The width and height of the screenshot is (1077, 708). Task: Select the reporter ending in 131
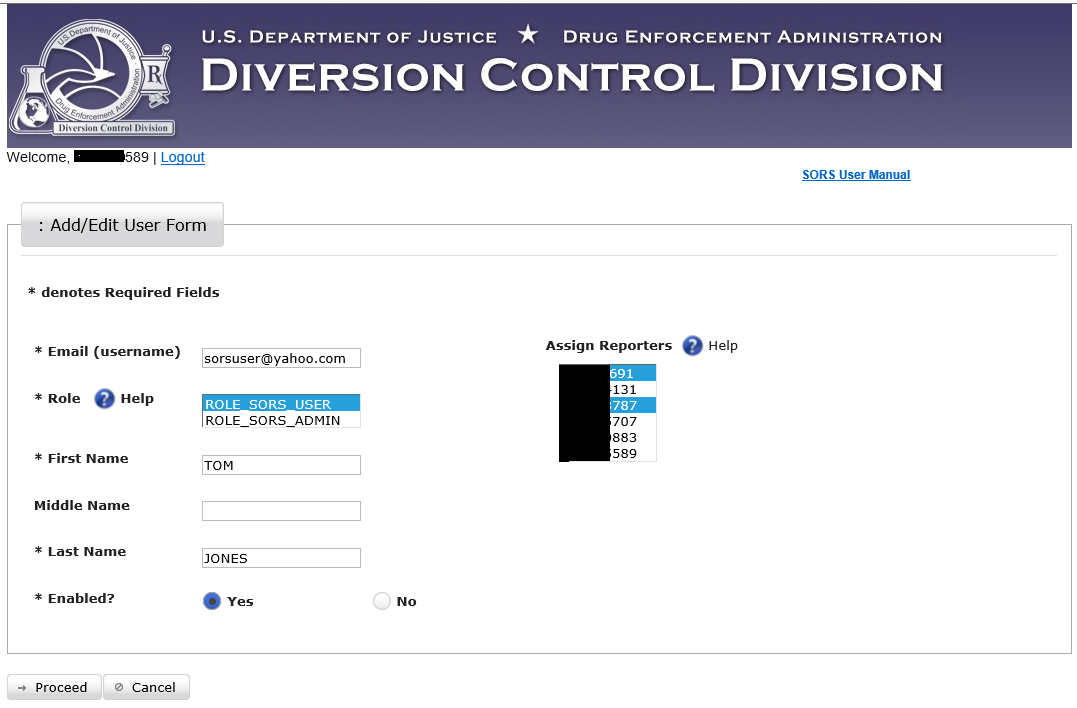tap(607, 389)
